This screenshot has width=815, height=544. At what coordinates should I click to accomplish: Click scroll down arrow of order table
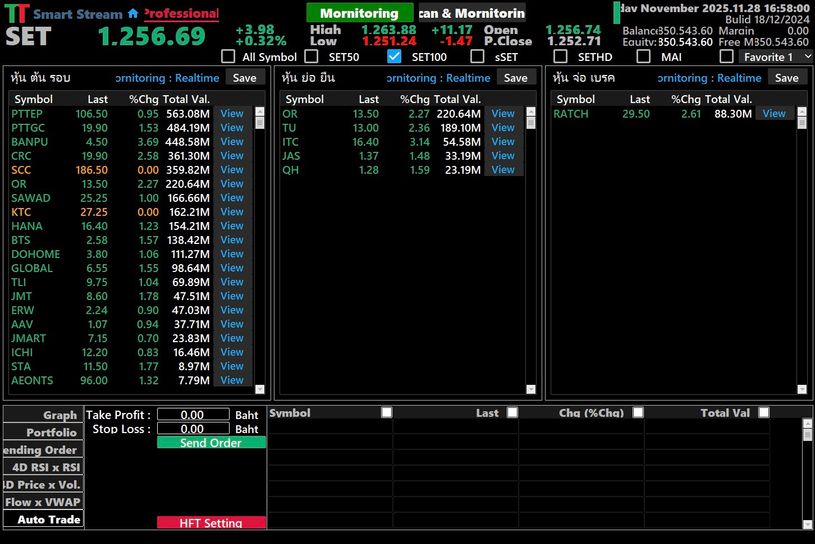coord(807,523)
